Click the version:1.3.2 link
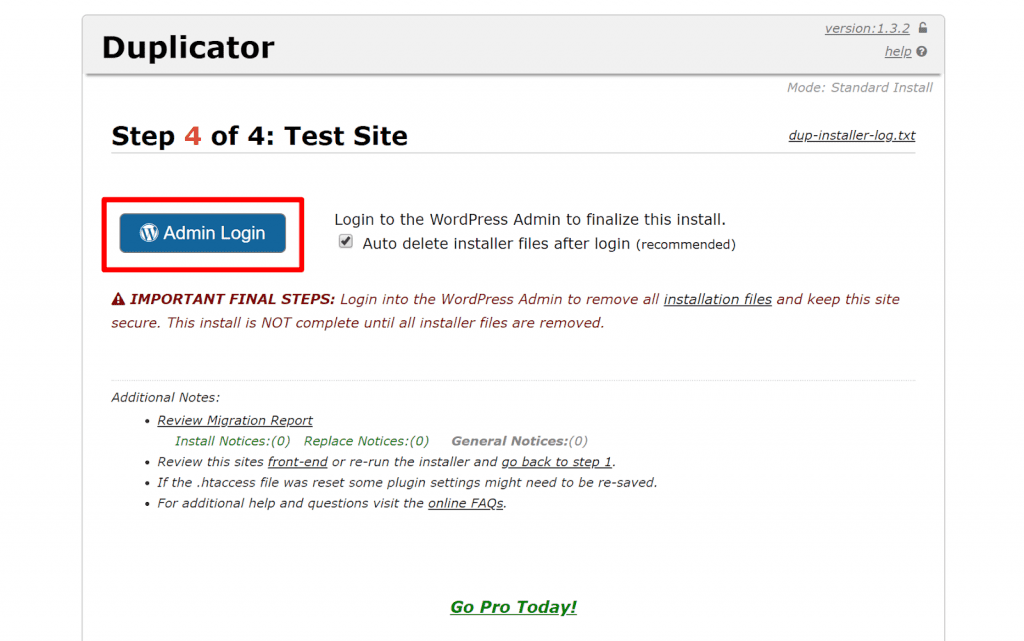The image size is (1024, 641). click(866, 28)
